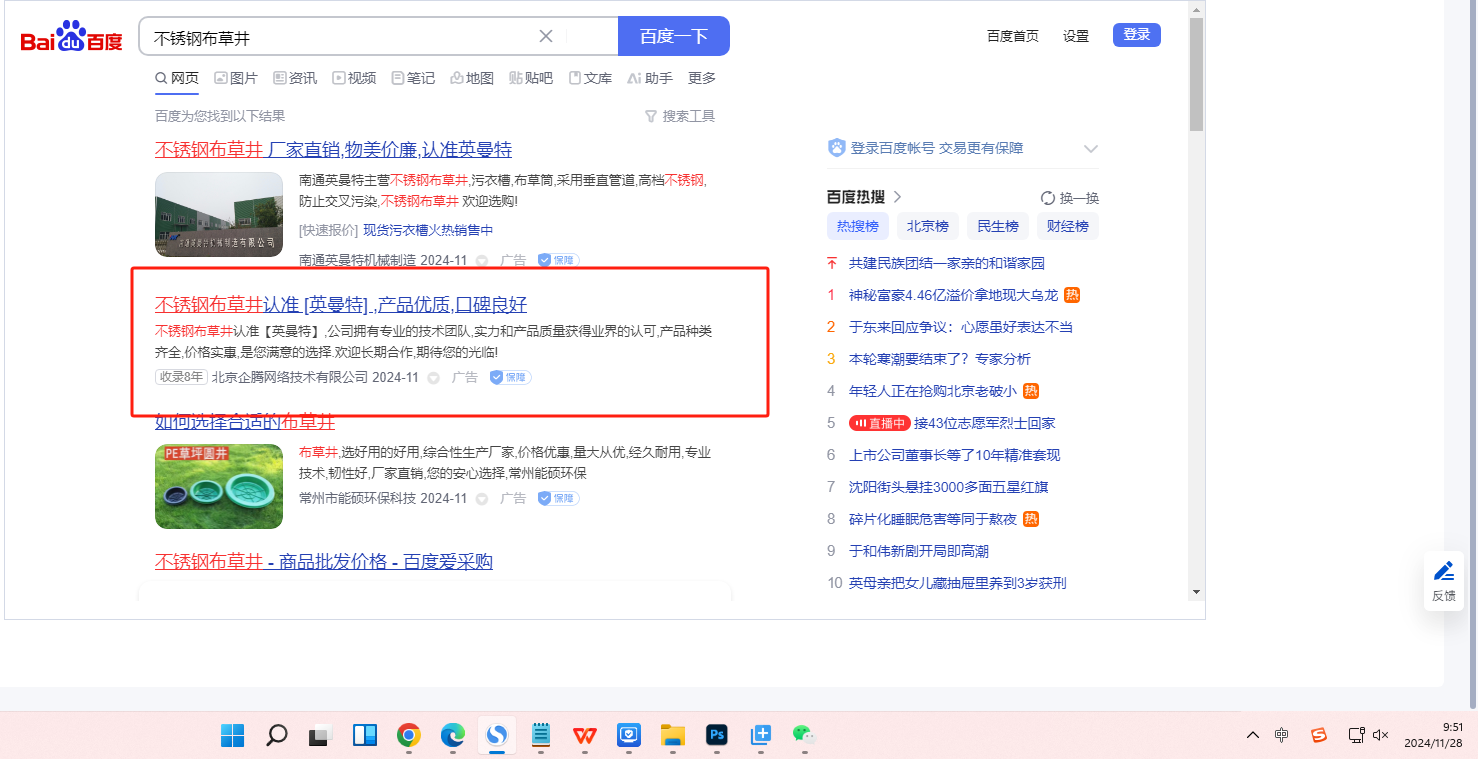
Task: Click the 登录 login button
Action: coord(1136,35)
